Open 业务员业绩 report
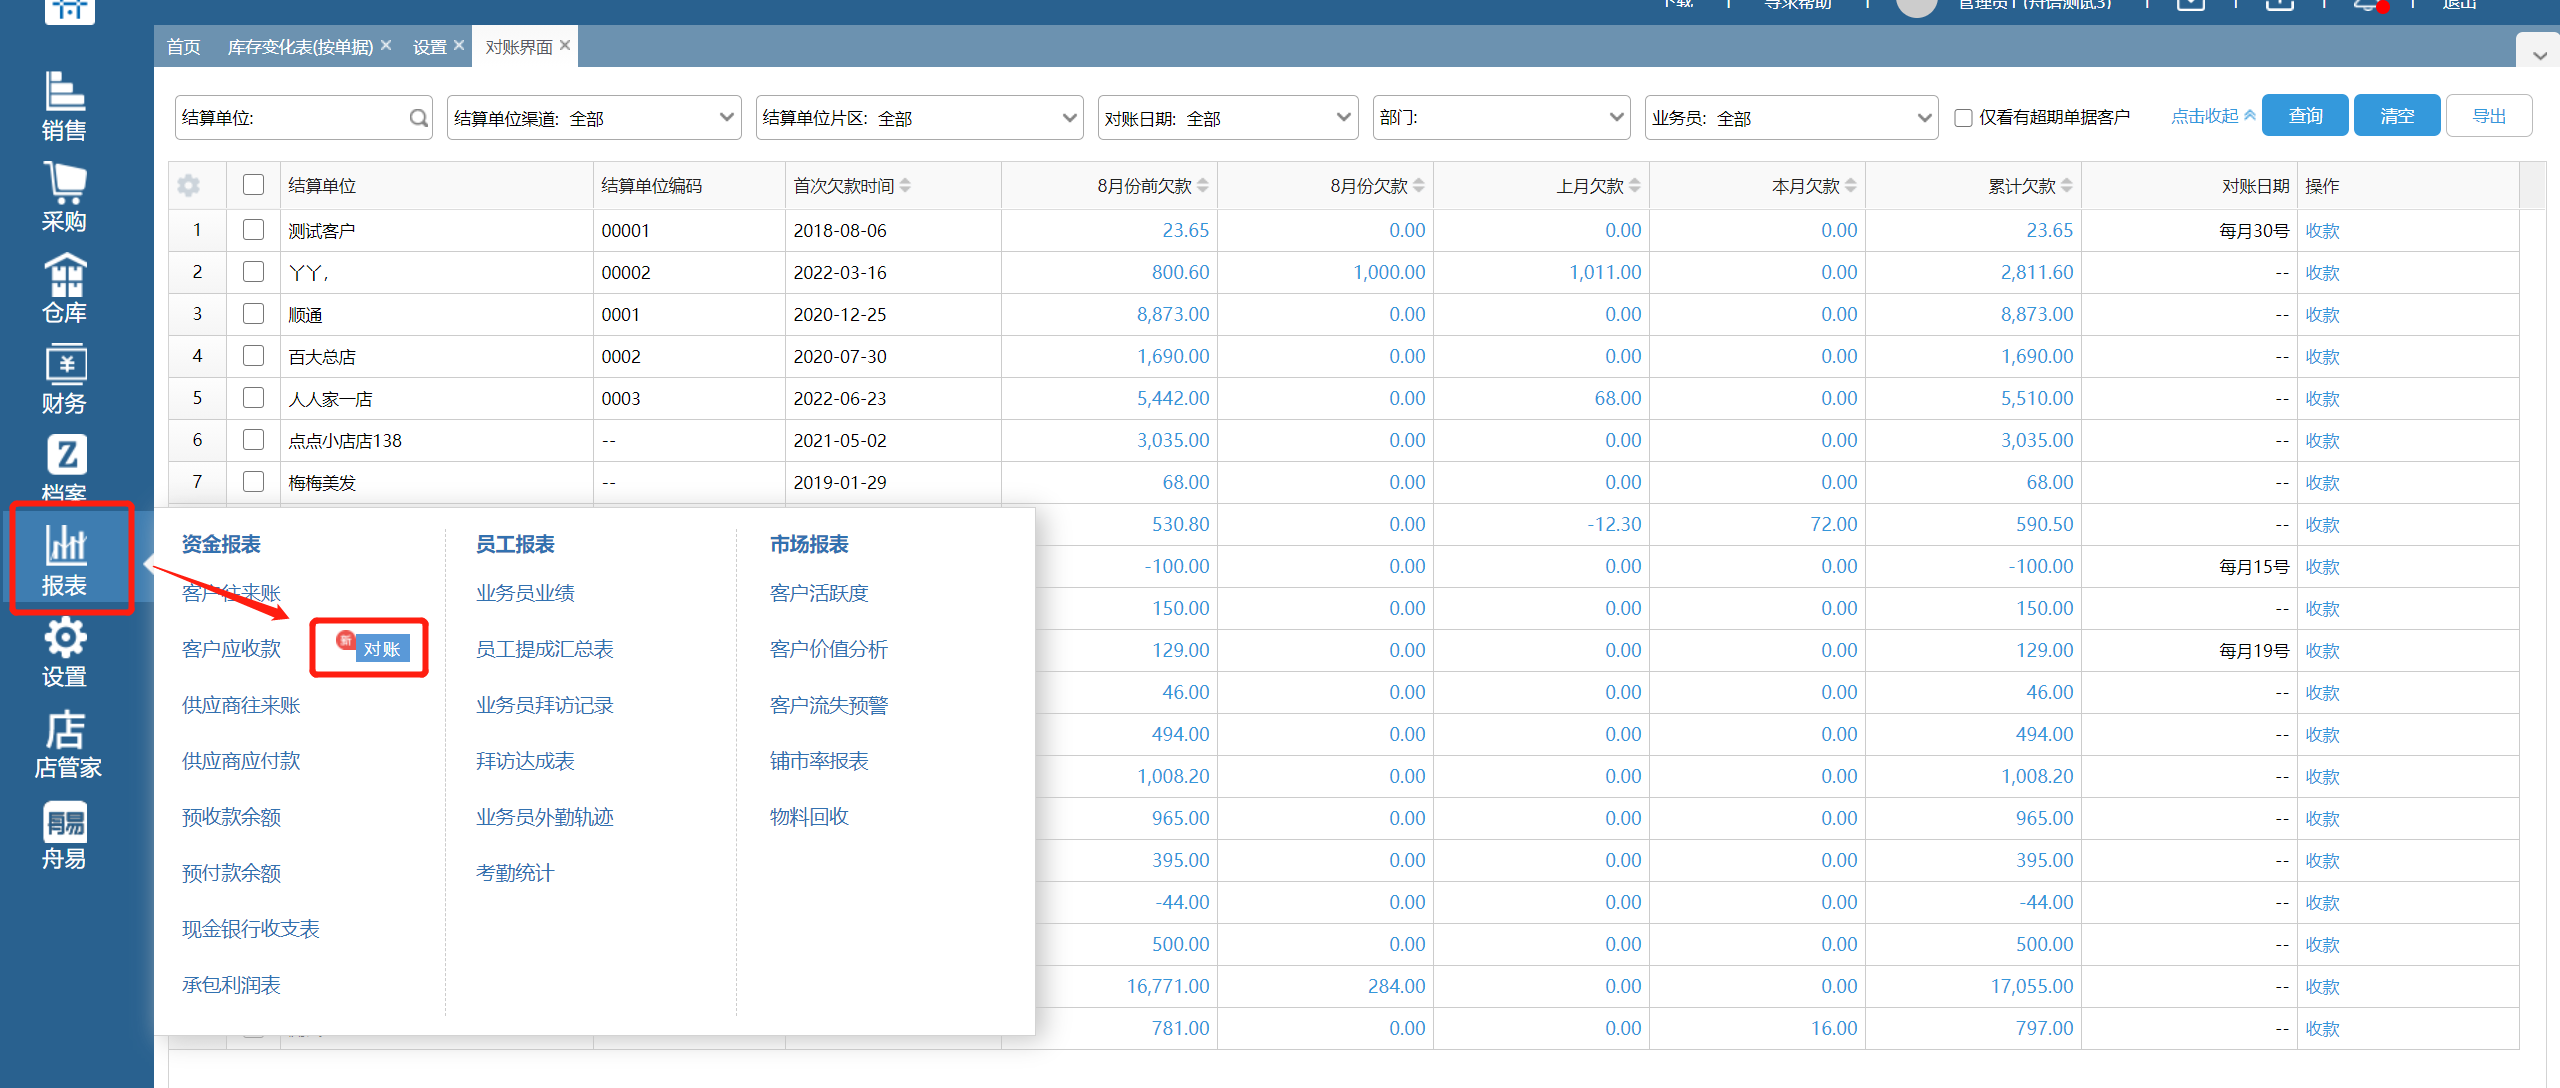 (525, 593)
